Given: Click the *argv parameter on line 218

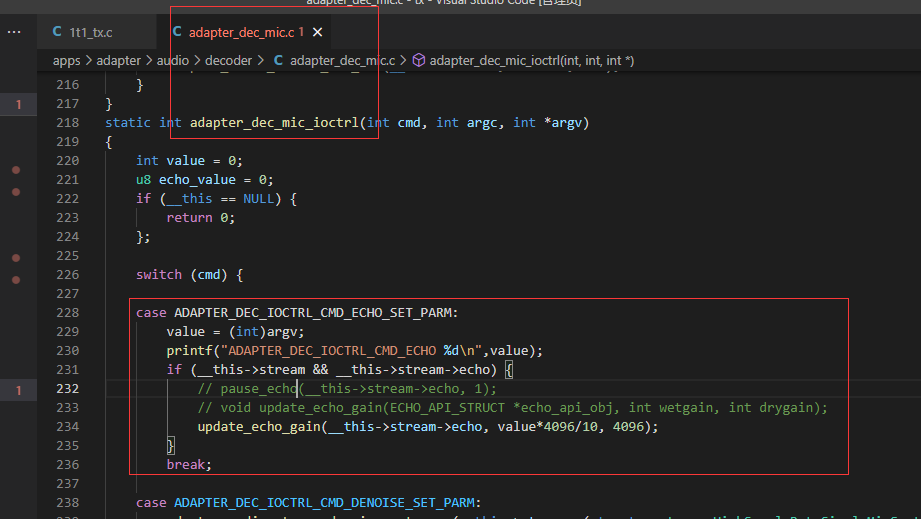Looking at the screenshot, I should 562,123.
